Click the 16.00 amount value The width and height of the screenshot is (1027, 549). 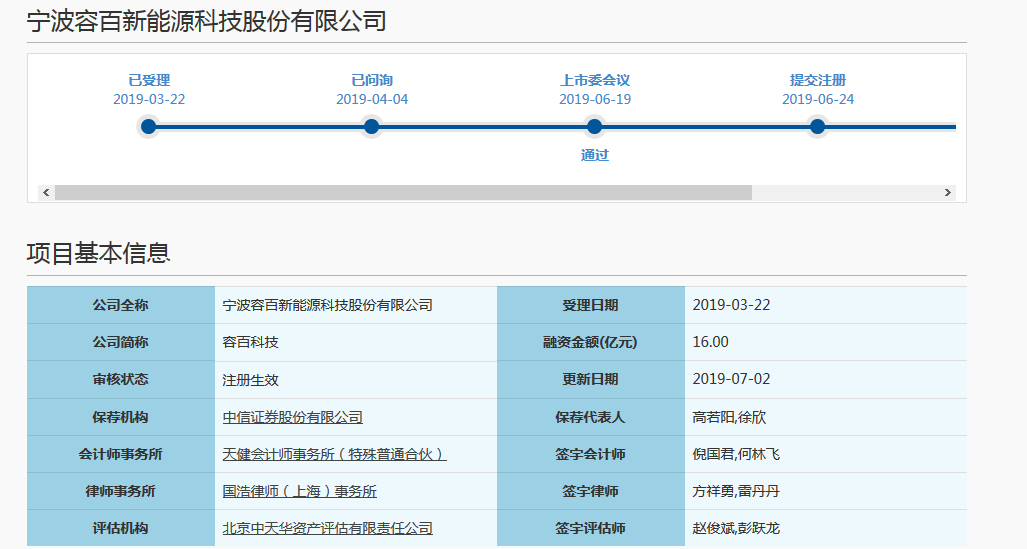(x=711, y=342)
